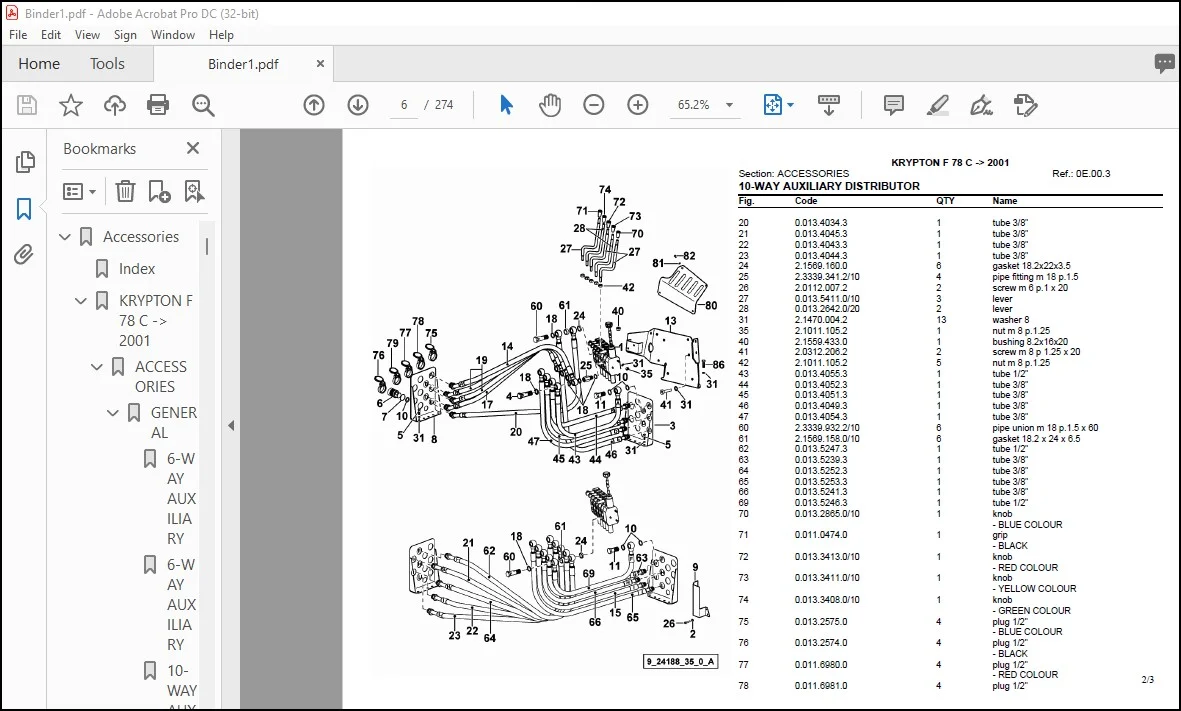Click the Stamp tool icon
This screenshot has width=1181, height=711.
pos(1026,105)
